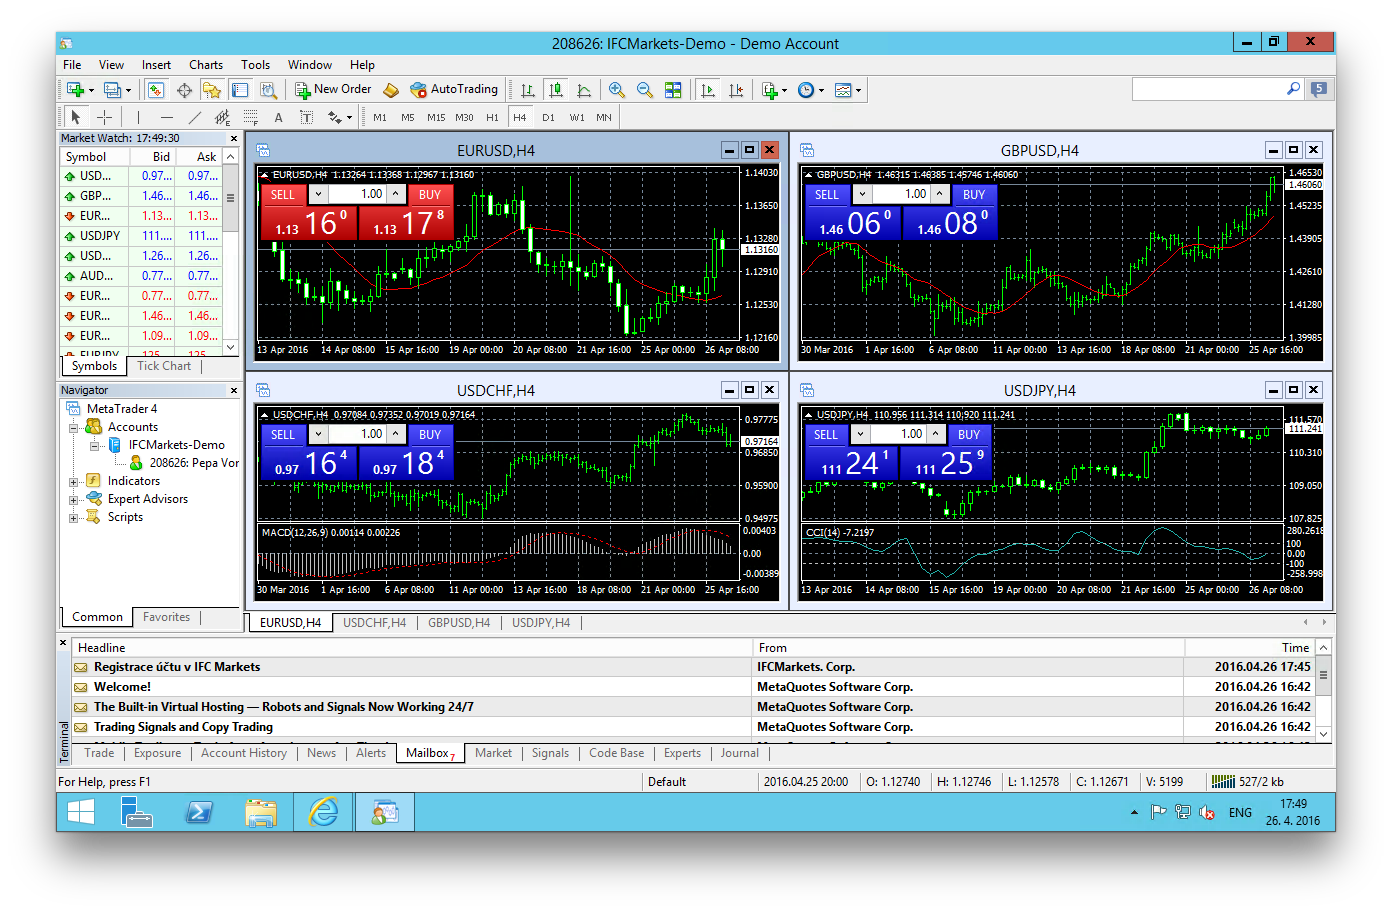This screenshot has height=912, width=1392.
Task: Click Market Watch scrollbar down arrow
Action: click(231, 347)
